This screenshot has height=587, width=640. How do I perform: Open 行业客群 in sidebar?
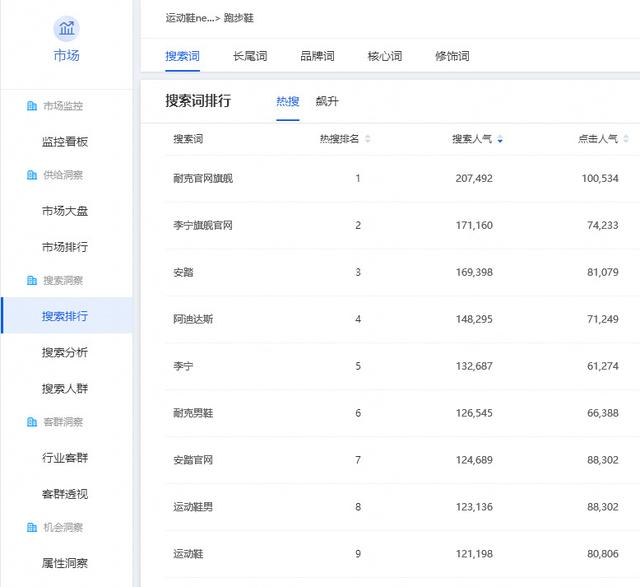(x=65, y=458)
